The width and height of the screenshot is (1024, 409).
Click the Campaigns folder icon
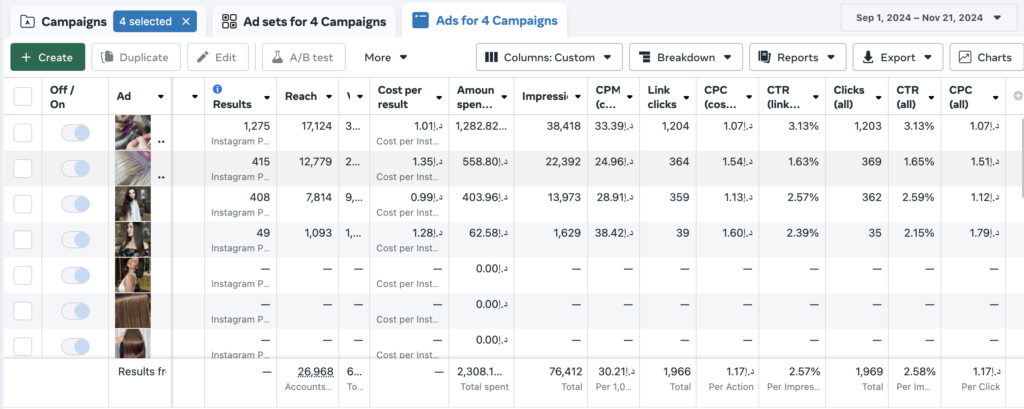click(27, 22)
